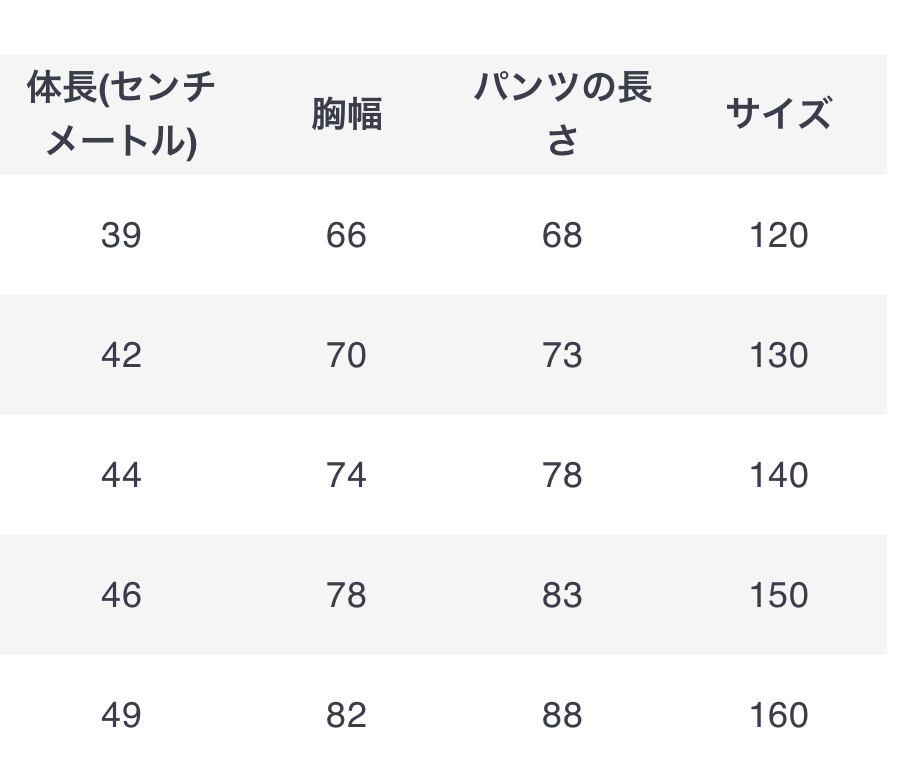
Task: Select the size 160 cell
Action: 778,716
